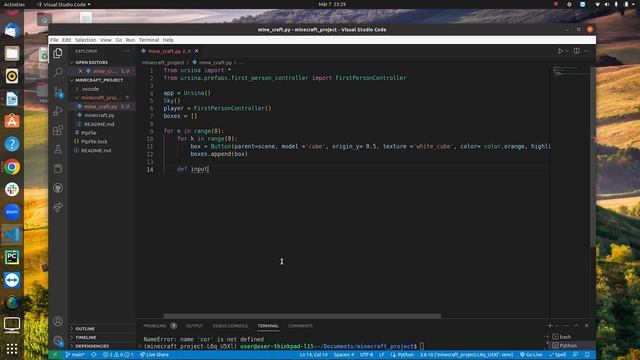Start Live Share from status bar

(154, 355)
